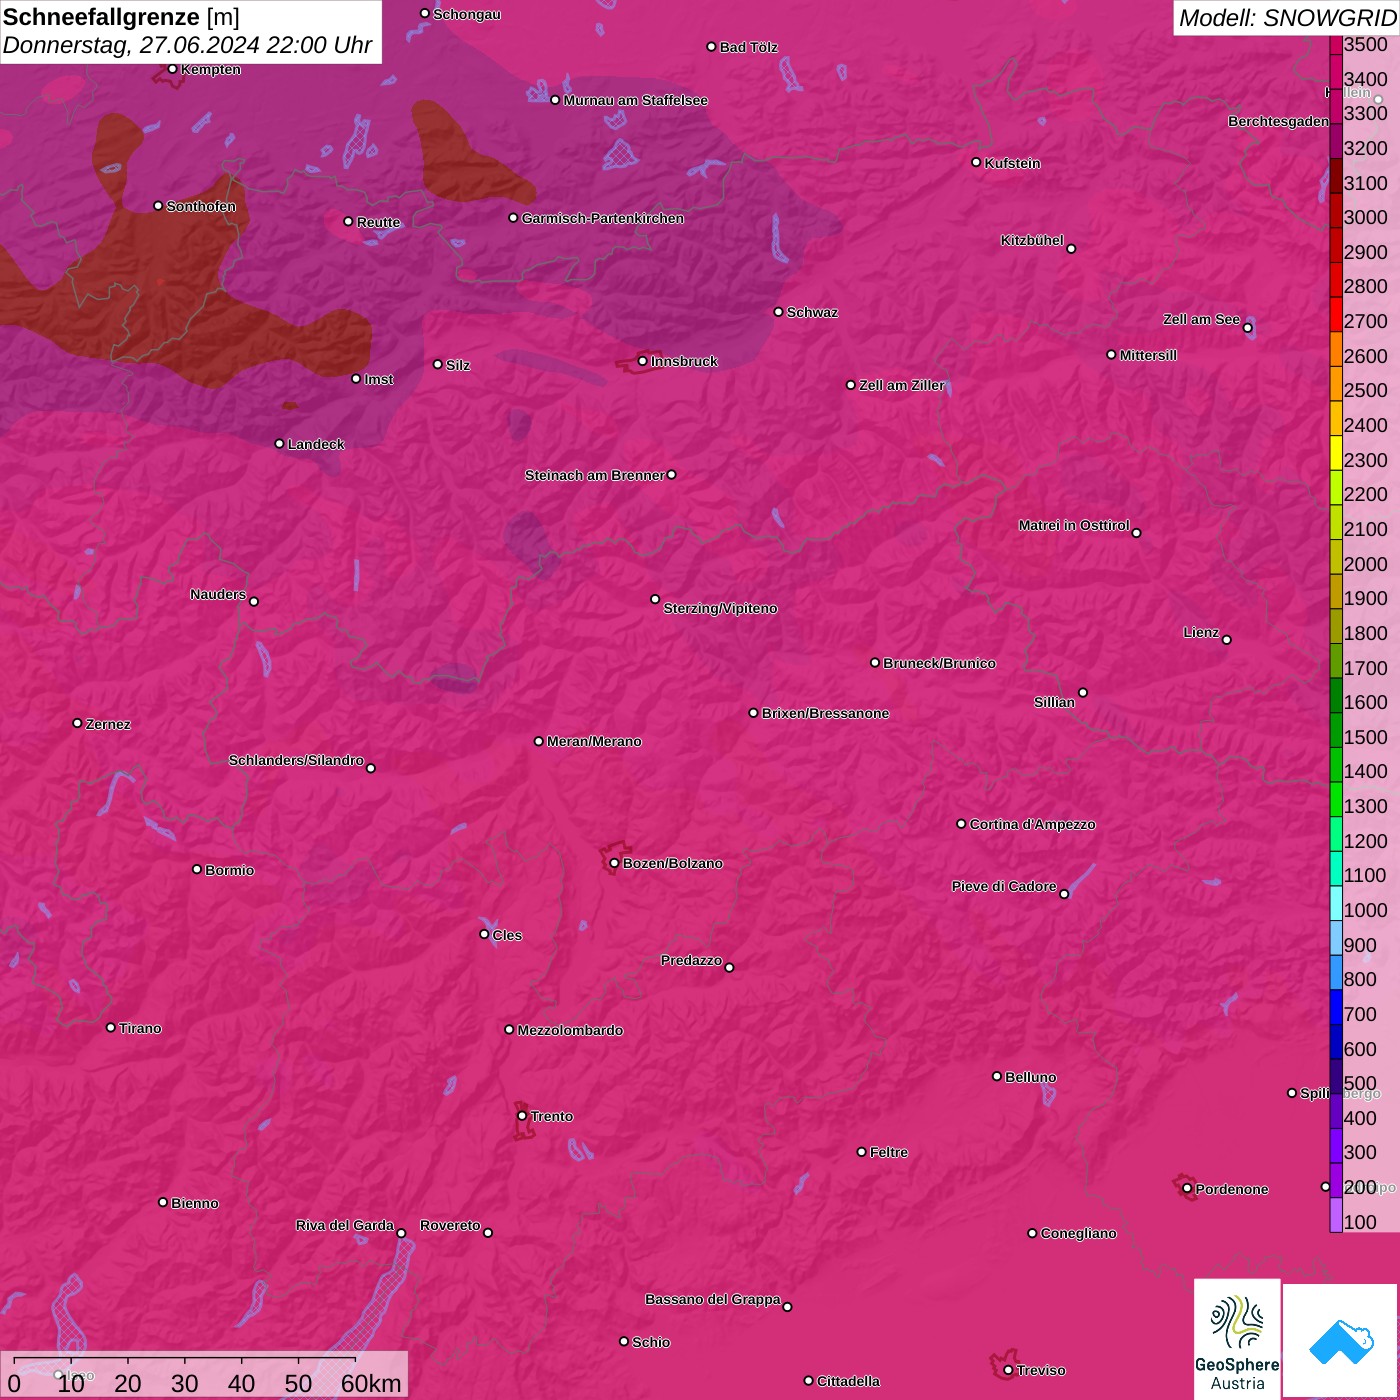Image resolution: width=1400 pixels, height=1400 pixels.
Task: Click the Sillian label
Action: click(x=1054, y=702)
